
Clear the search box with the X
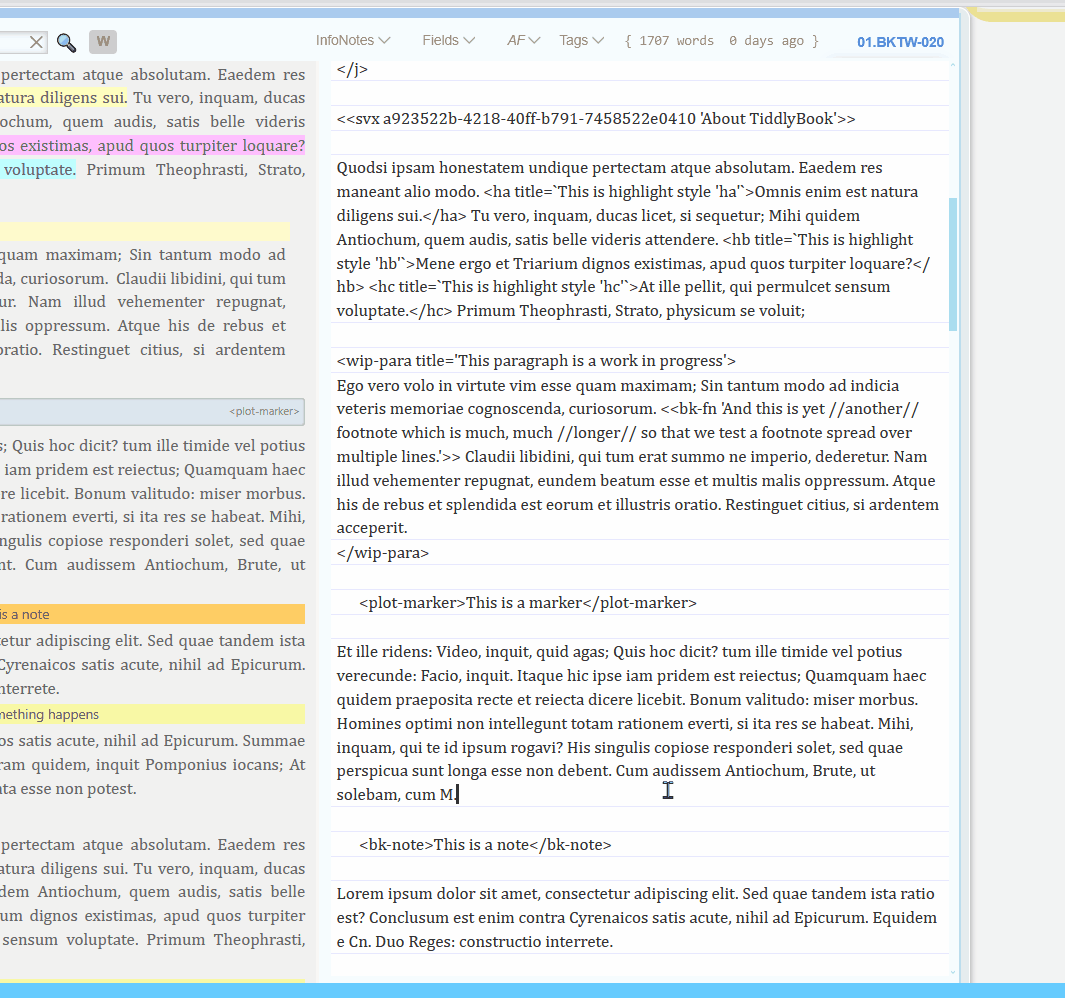click(36, 42)
